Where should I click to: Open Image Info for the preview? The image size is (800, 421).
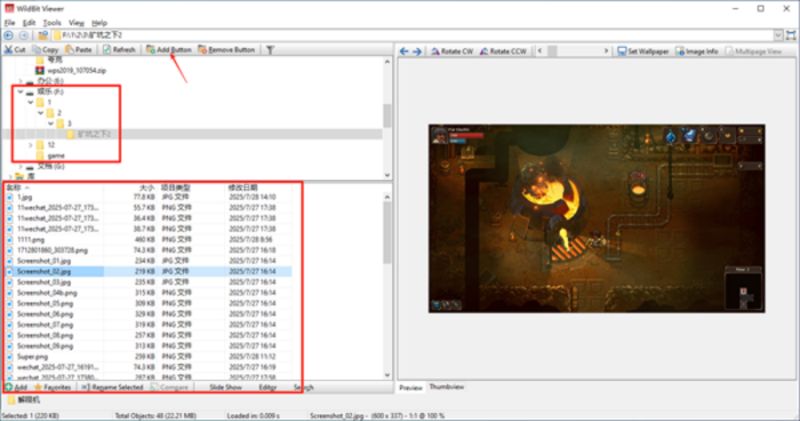pyautogui.click(x=696, y=51)
